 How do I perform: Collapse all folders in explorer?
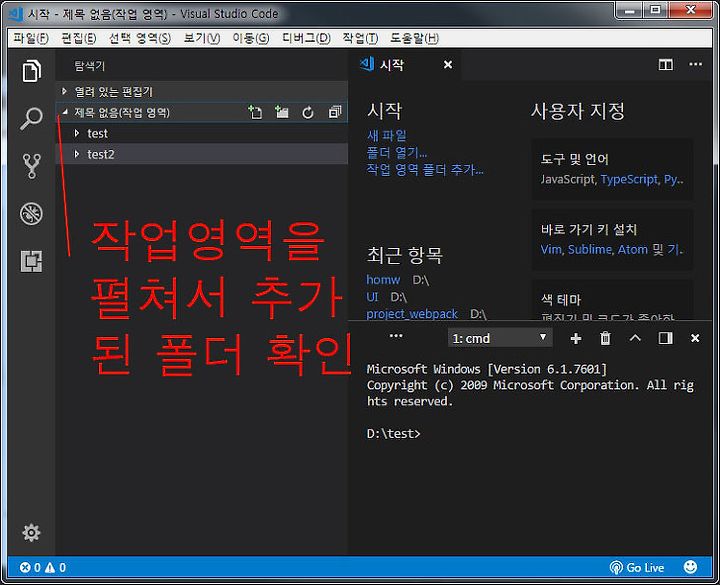(x=335, y=112)
